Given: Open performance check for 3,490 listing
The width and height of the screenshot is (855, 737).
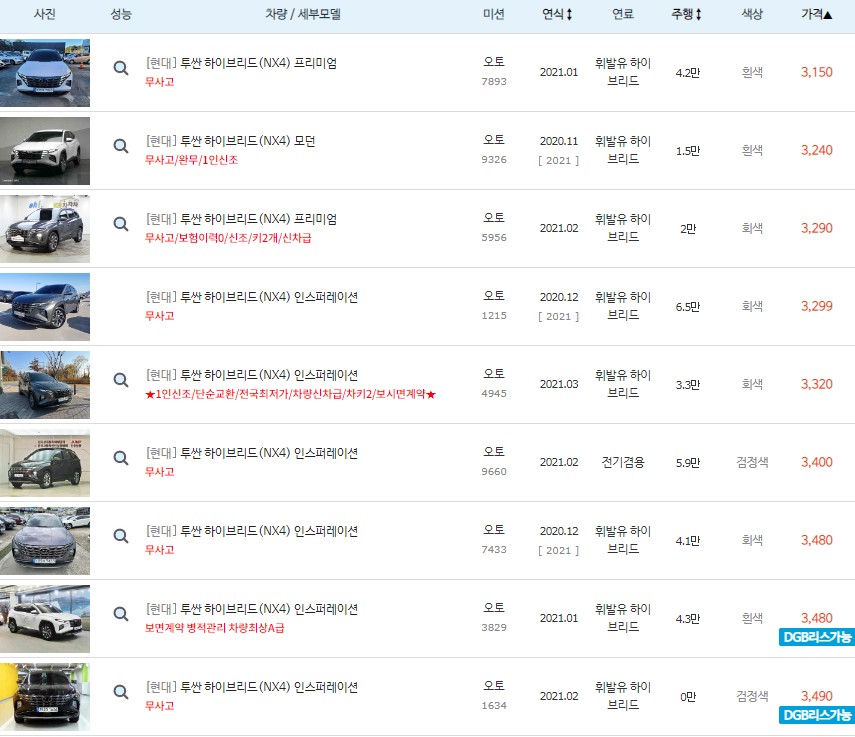Looking at the screenshot, I should click(121, 692).
